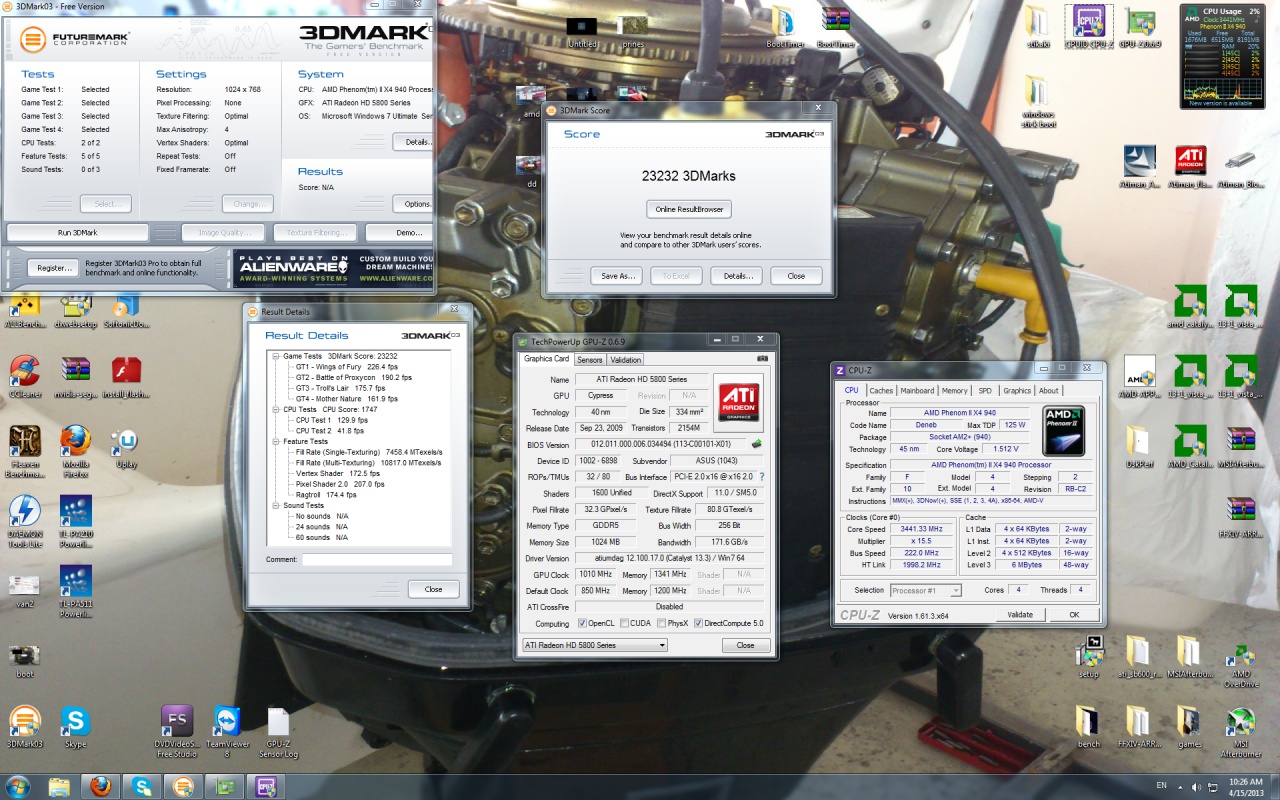Collapse the Feature Tests tree node
Viewport: 1280px width, 800px height.
pyautogui.click(x=276, y=441)
